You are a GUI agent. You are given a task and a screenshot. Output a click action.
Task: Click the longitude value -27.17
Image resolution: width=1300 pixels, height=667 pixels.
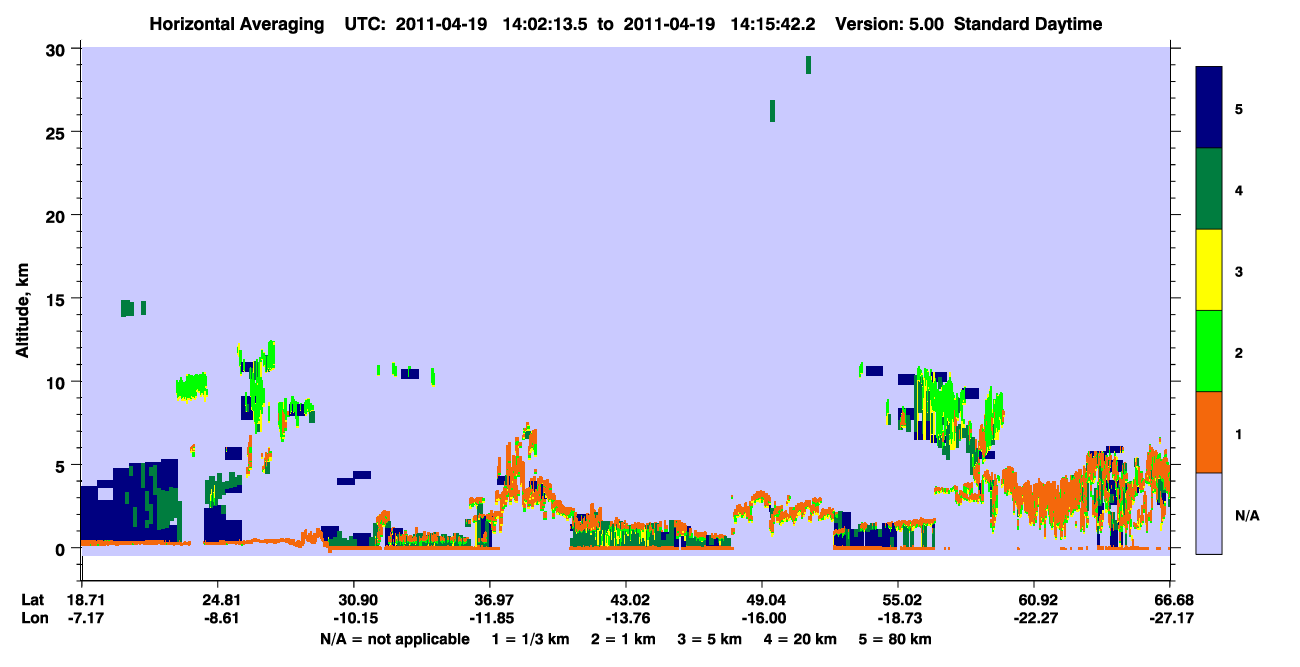coord(1170,618)
